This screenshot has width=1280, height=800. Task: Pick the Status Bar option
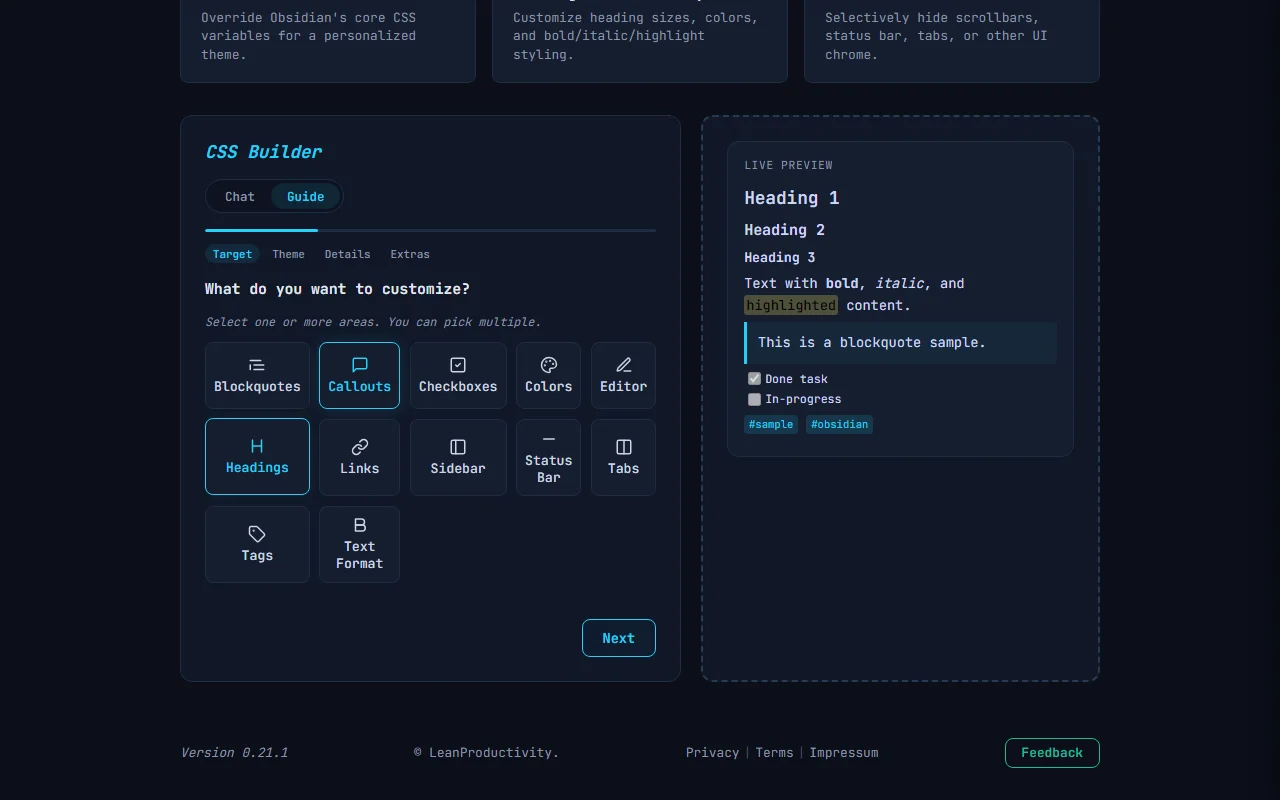click(548, 457)
